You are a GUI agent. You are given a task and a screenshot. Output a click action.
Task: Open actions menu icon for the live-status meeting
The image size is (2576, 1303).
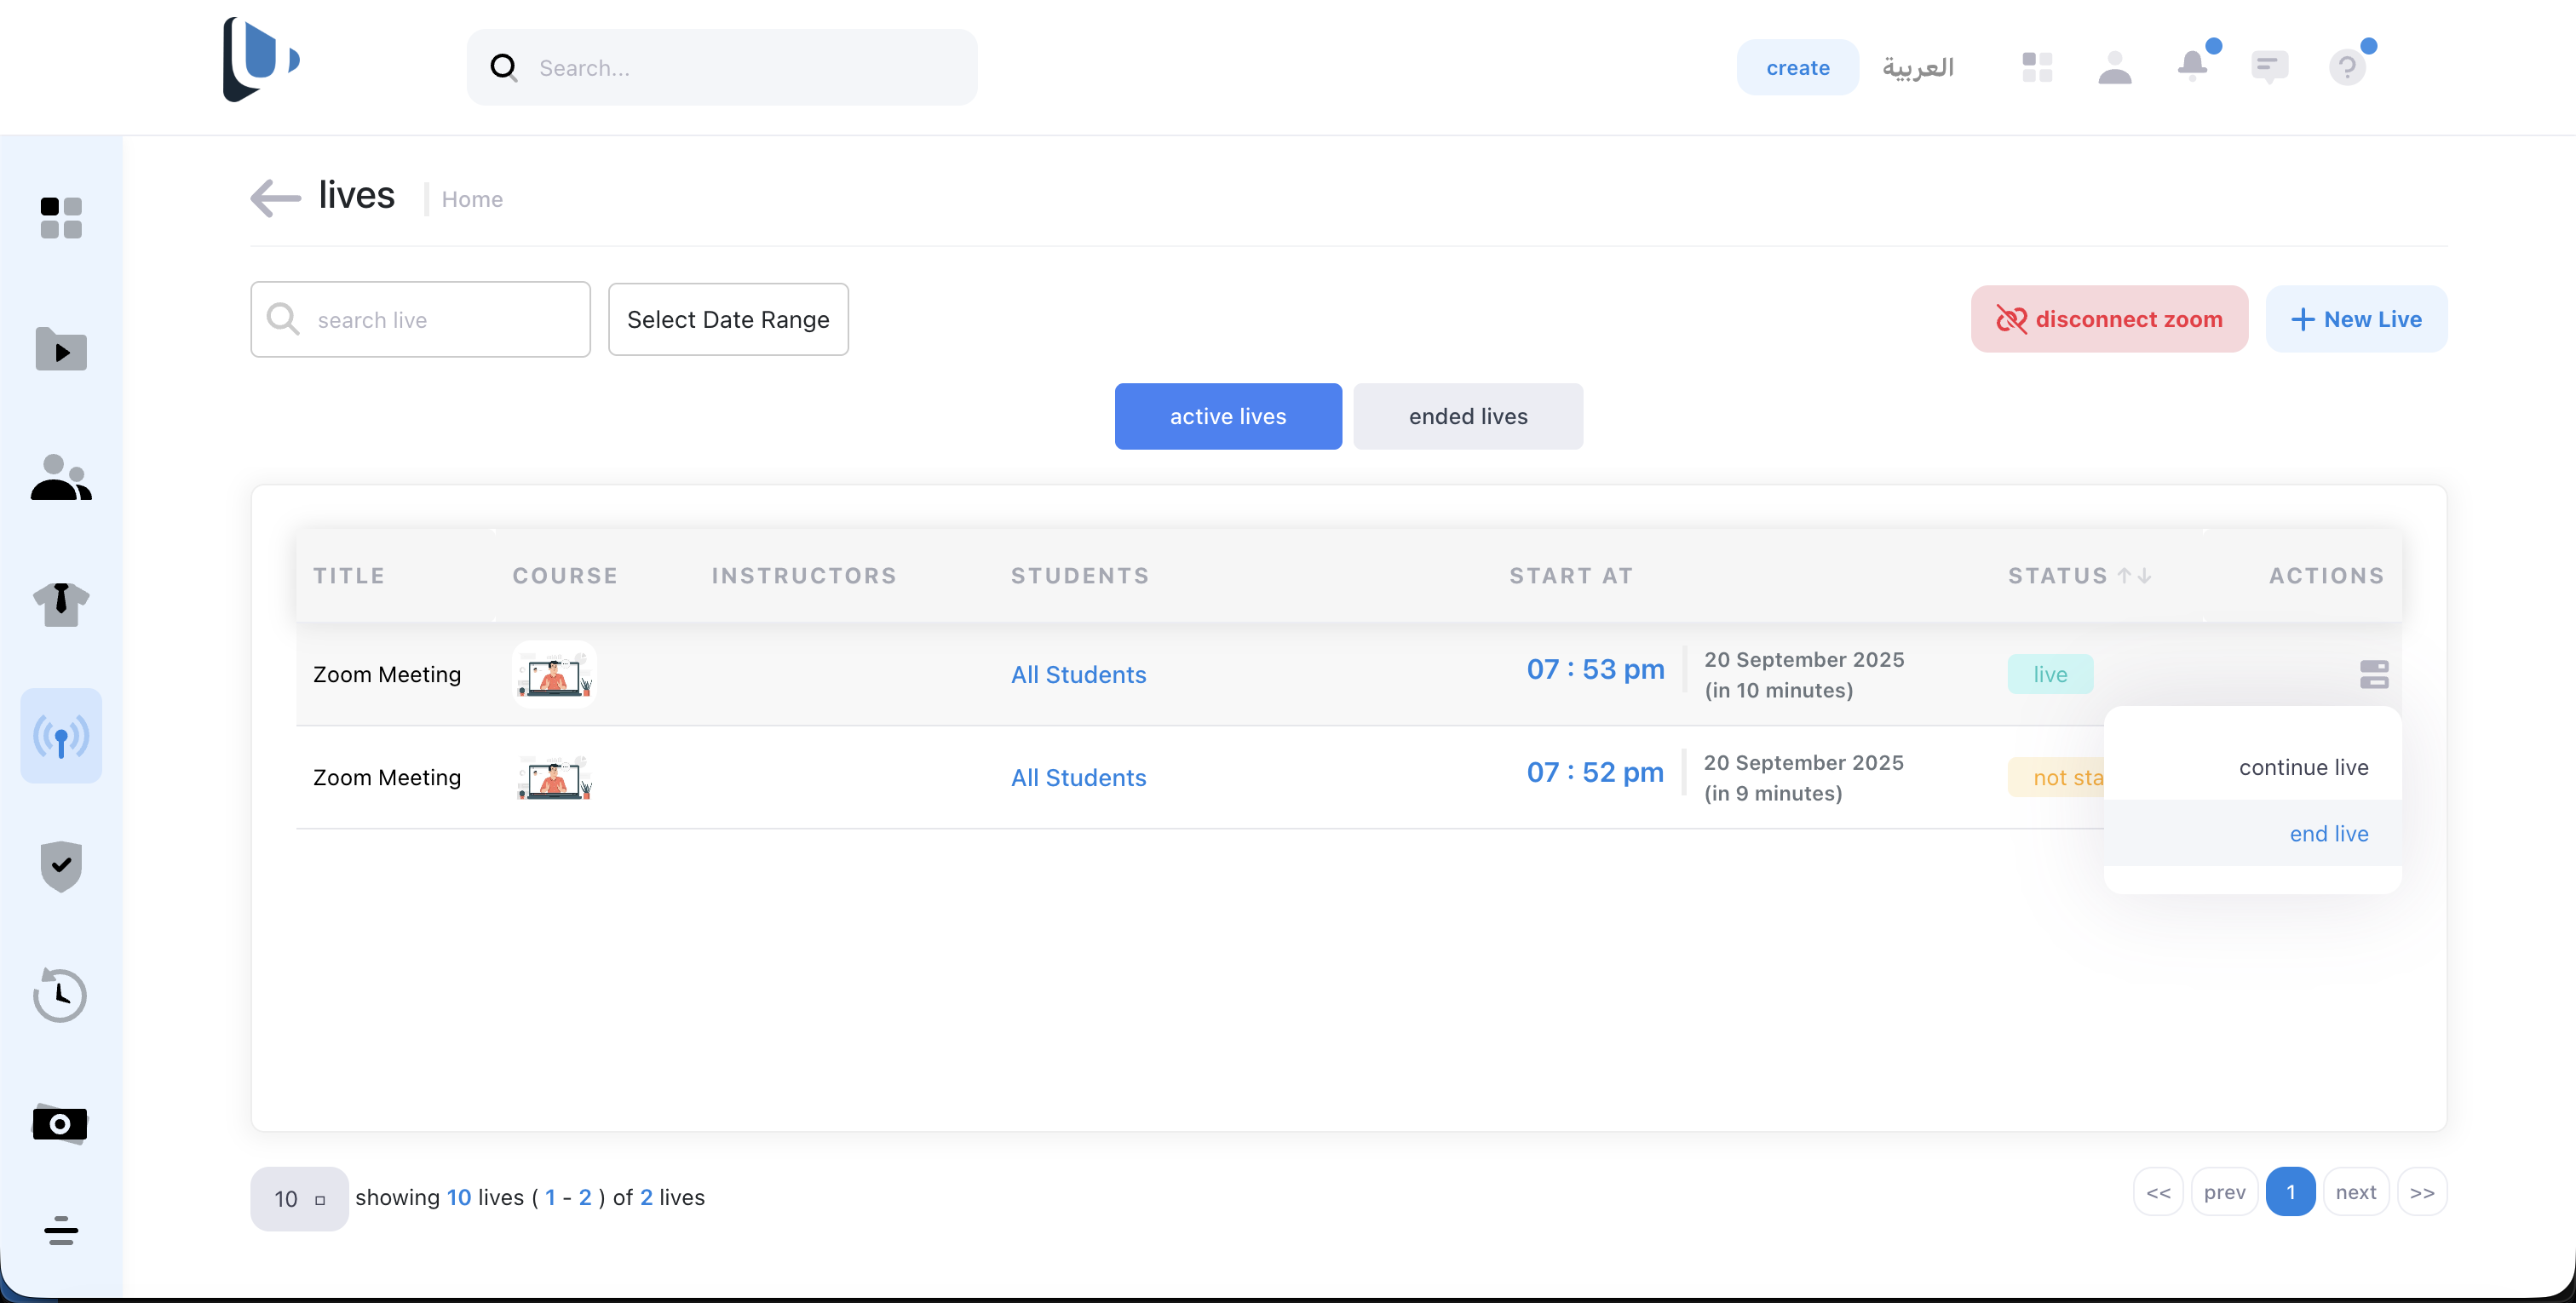click(2374, 674)
